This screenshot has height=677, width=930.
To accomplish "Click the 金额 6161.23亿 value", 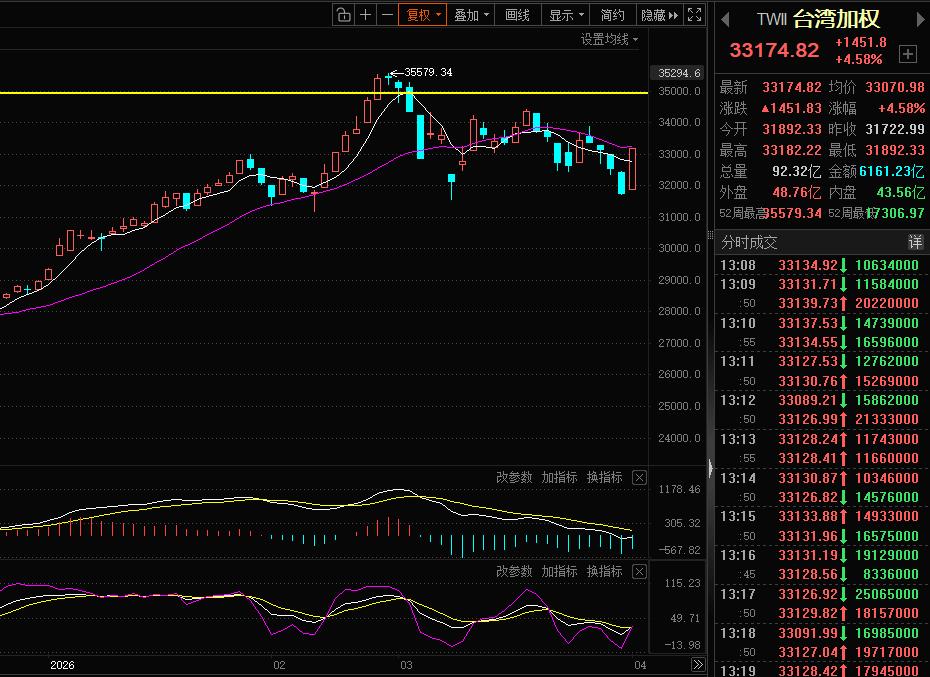I will (x=891, y=171).
